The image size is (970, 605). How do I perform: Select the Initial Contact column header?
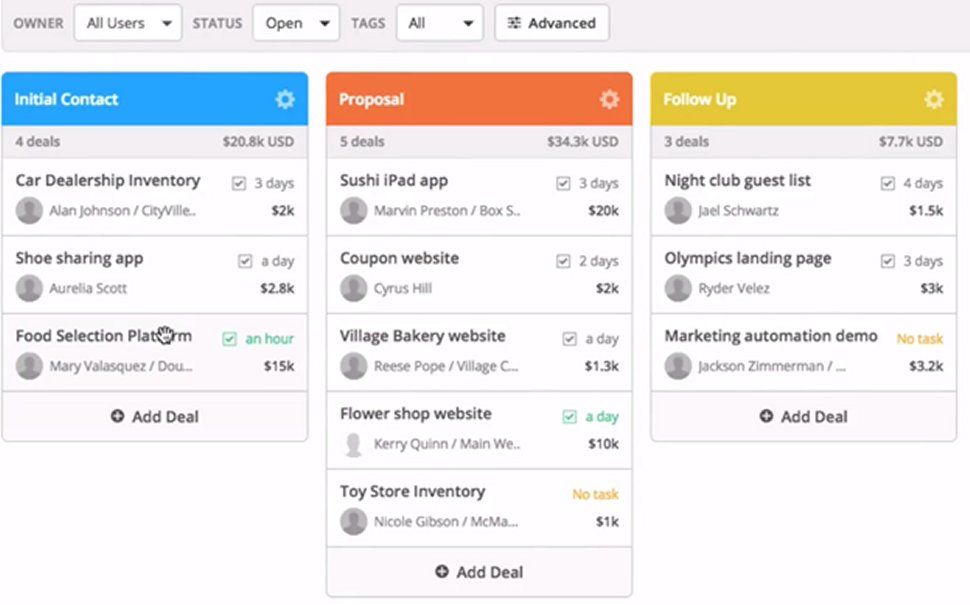click(x=66, y=99)
